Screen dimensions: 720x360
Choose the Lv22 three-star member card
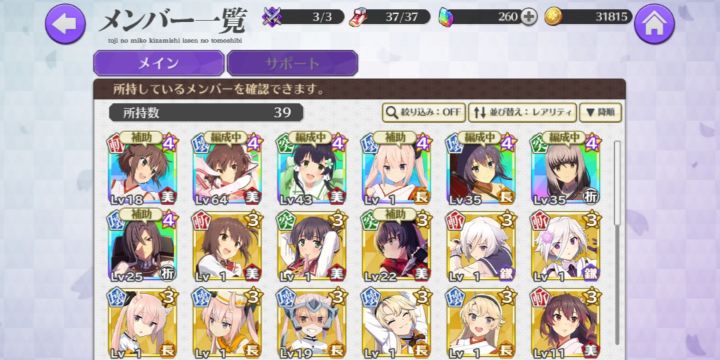click(397, 247)
